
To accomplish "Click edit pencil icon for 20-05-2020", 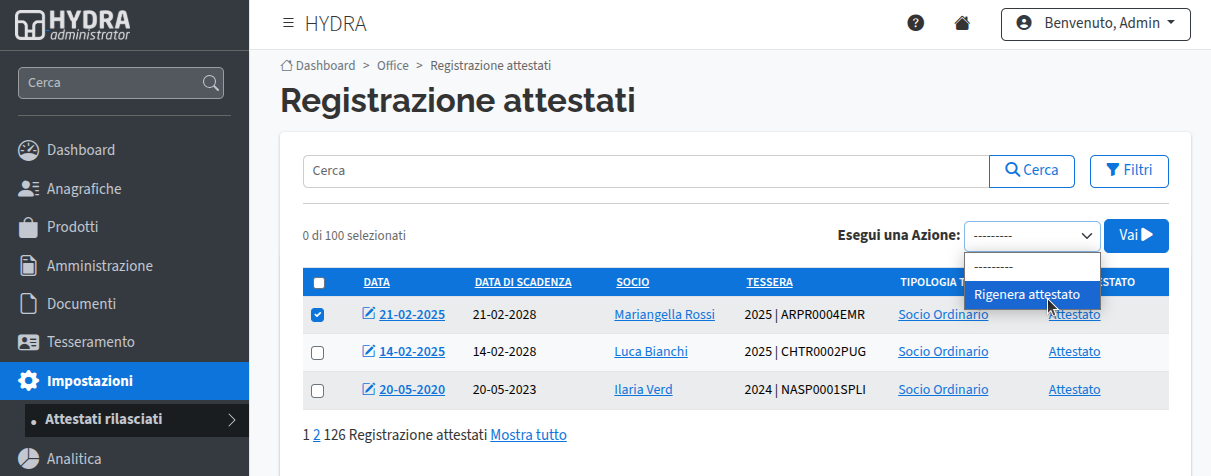I will pos(369,389).
